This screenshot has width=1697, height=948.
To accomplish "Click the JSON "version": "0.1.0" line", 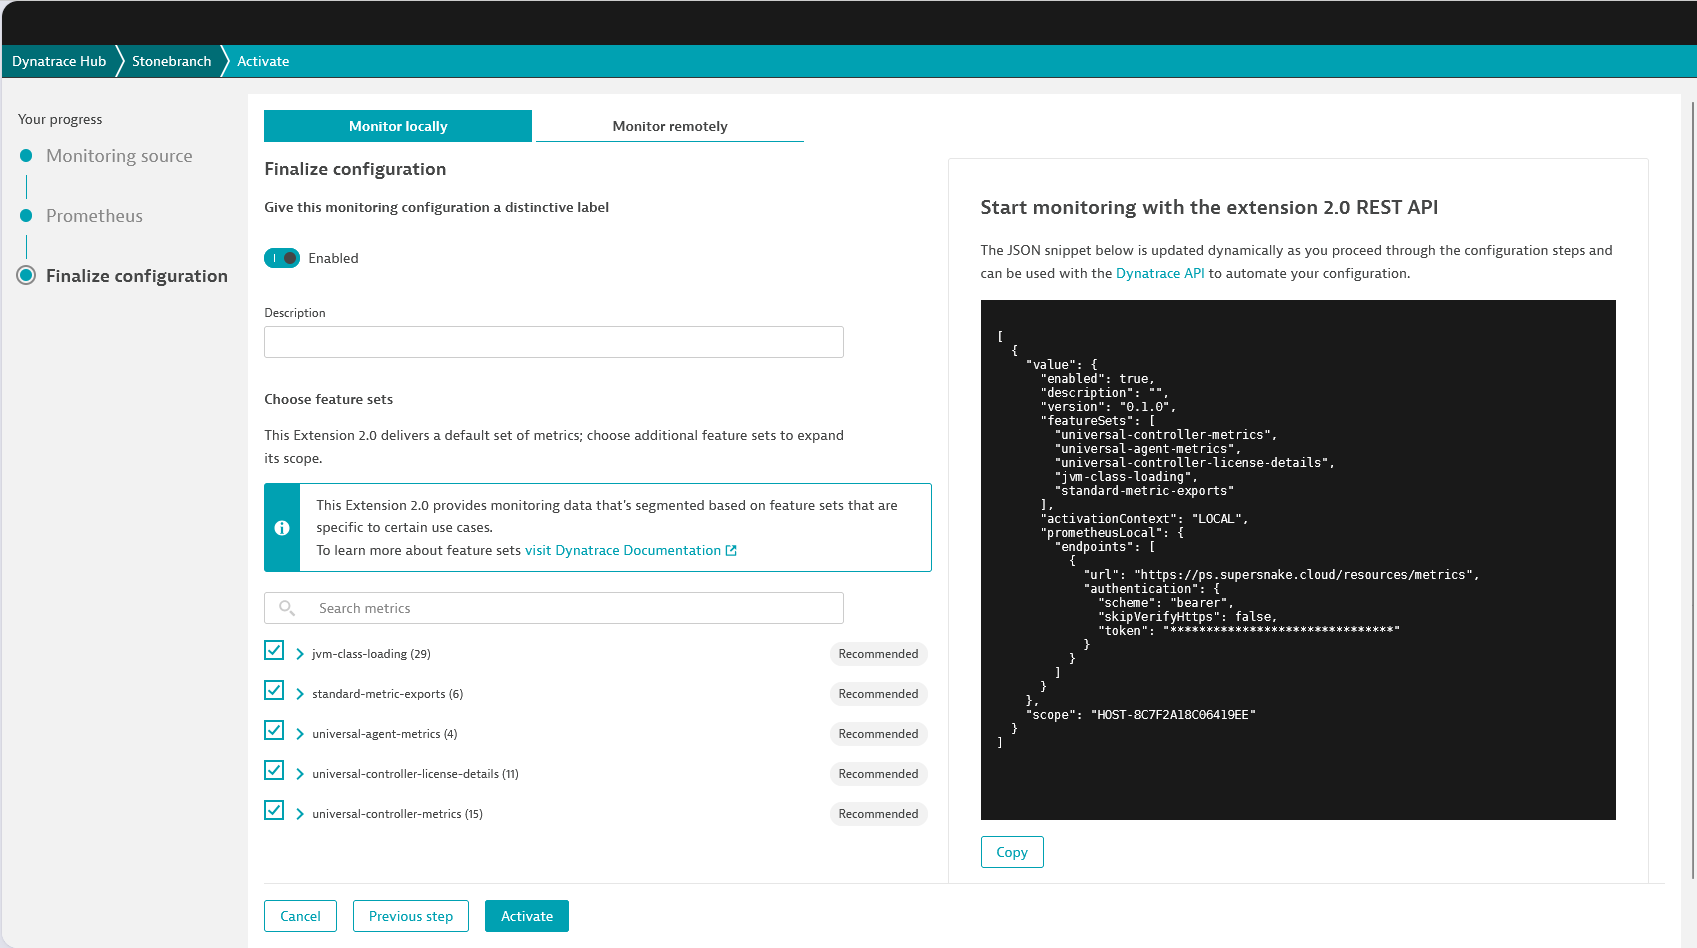I will 1108,407.
